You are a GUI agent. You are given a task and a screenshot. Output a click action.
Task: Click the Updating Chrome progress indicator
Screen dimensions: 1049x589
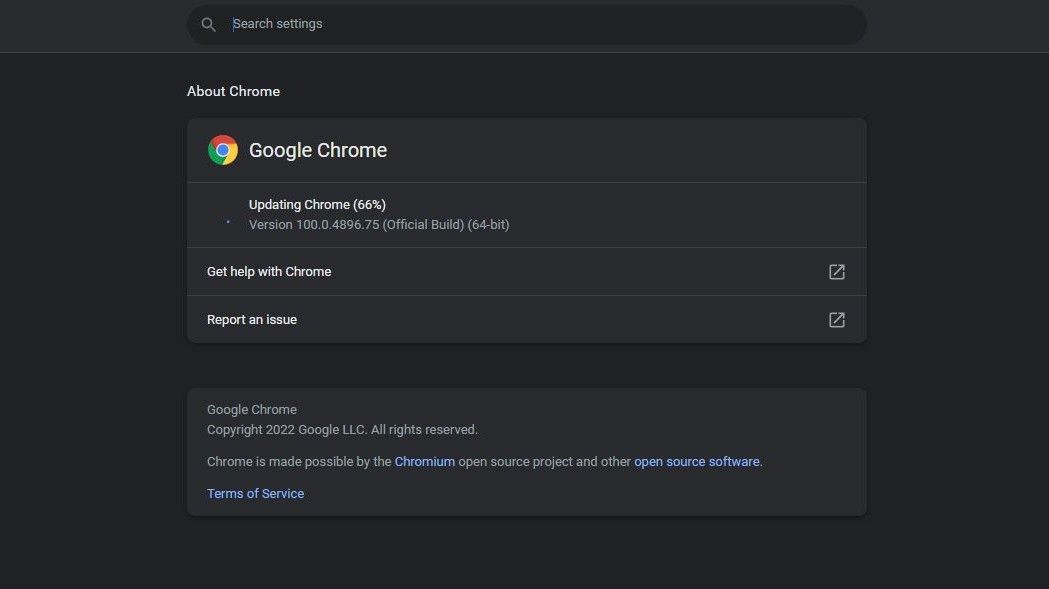click(317, 204)
